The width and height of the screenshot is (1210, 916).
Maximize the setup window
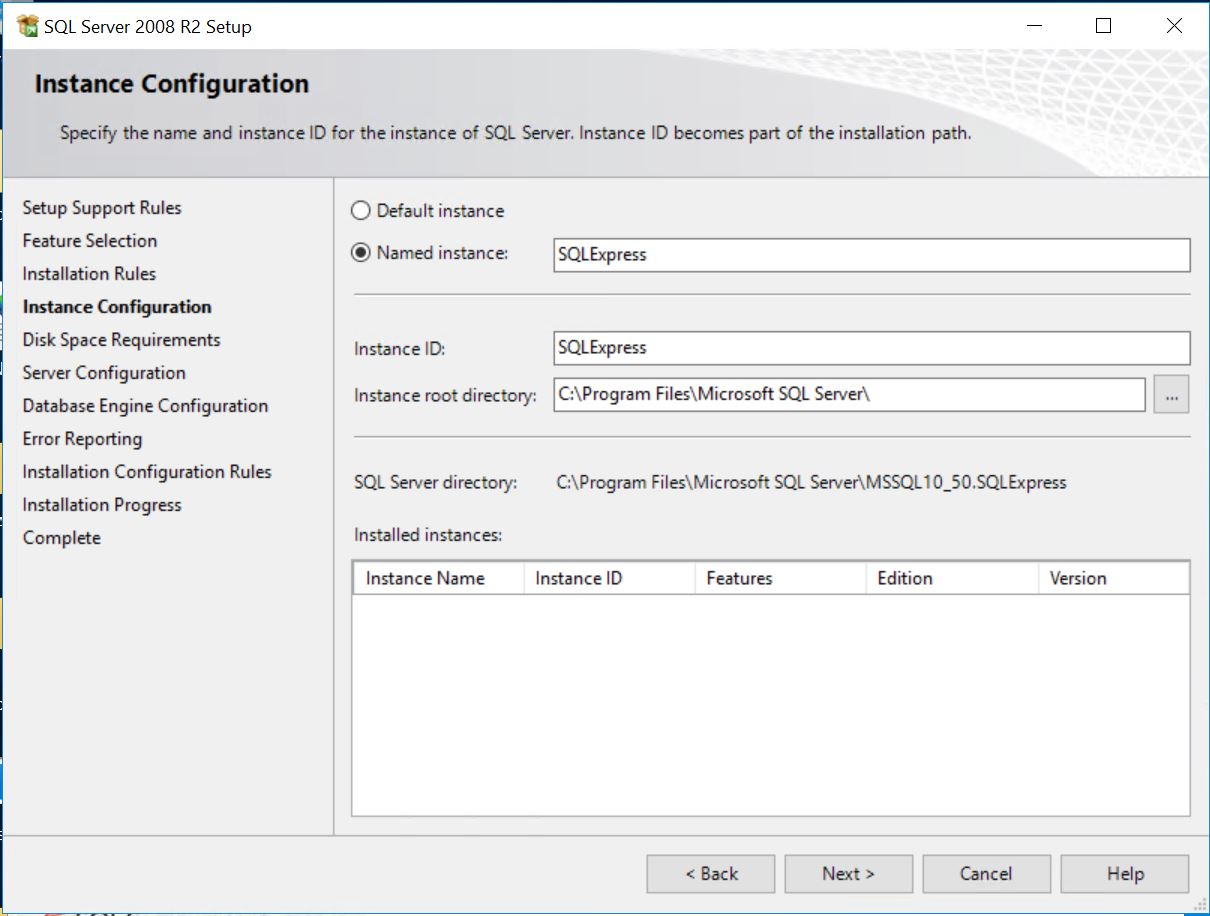(x=1104, y=27)
